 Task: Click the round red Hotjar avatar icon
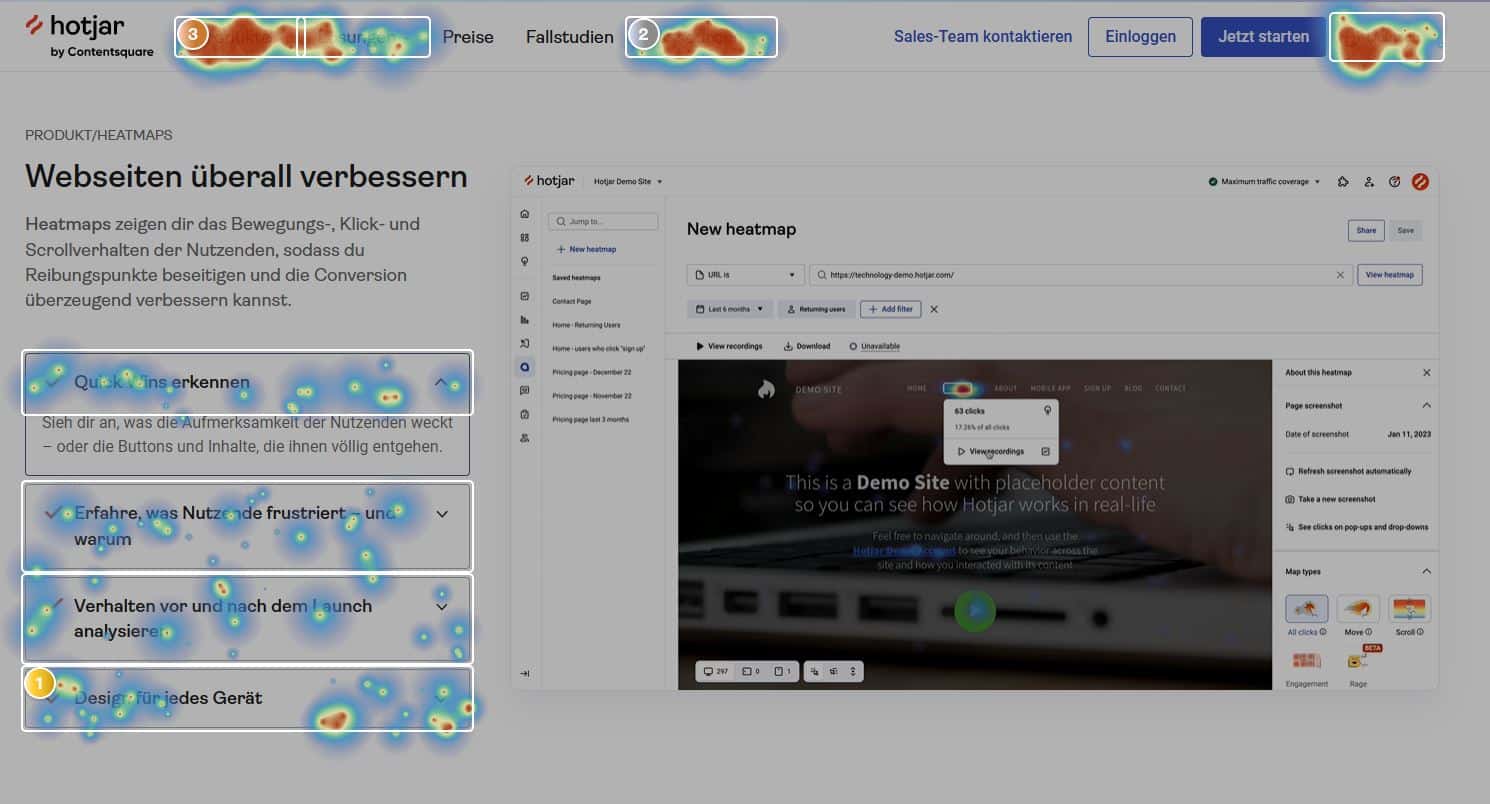coord(1420,182)
